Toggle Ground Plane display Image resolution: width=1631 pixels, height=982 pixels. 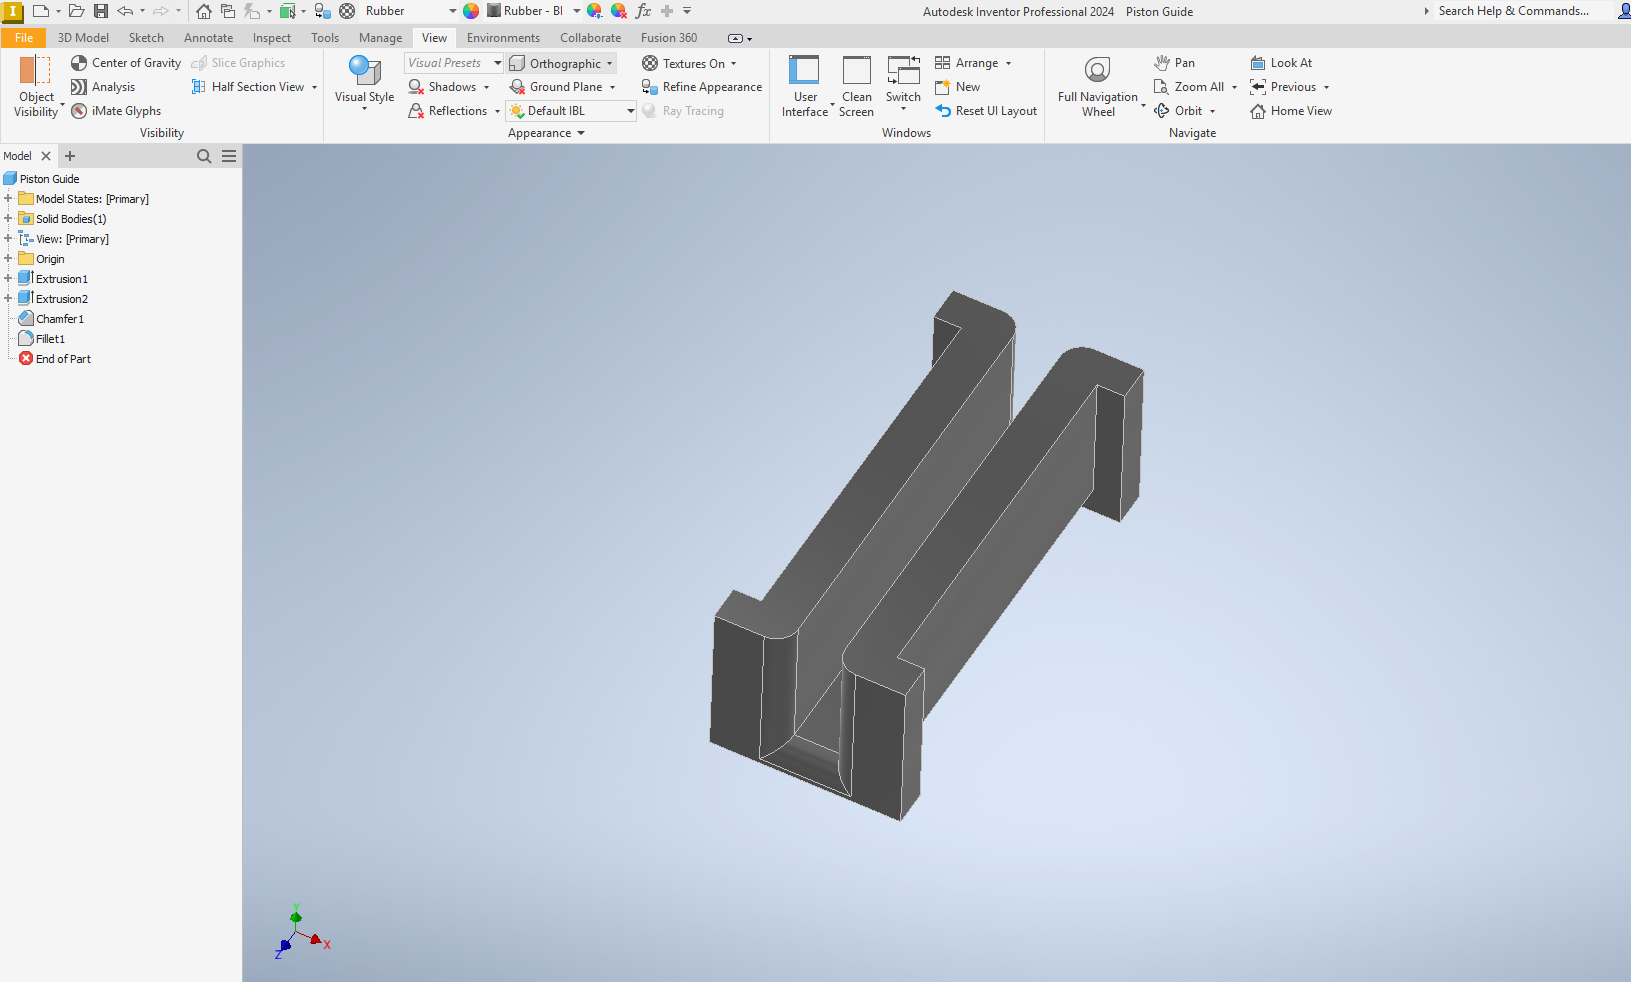[x=563, y=87]
